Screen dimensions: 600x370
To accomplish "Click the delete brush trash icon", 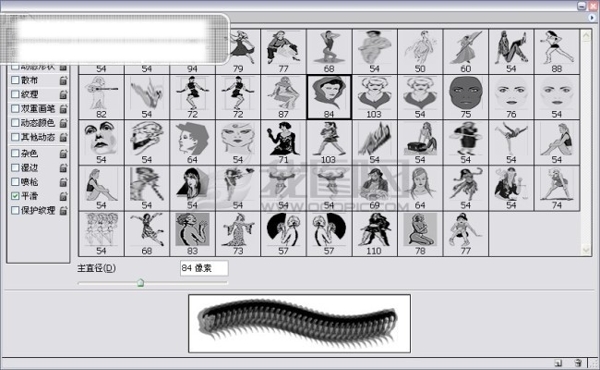I will tap(578, 363).
